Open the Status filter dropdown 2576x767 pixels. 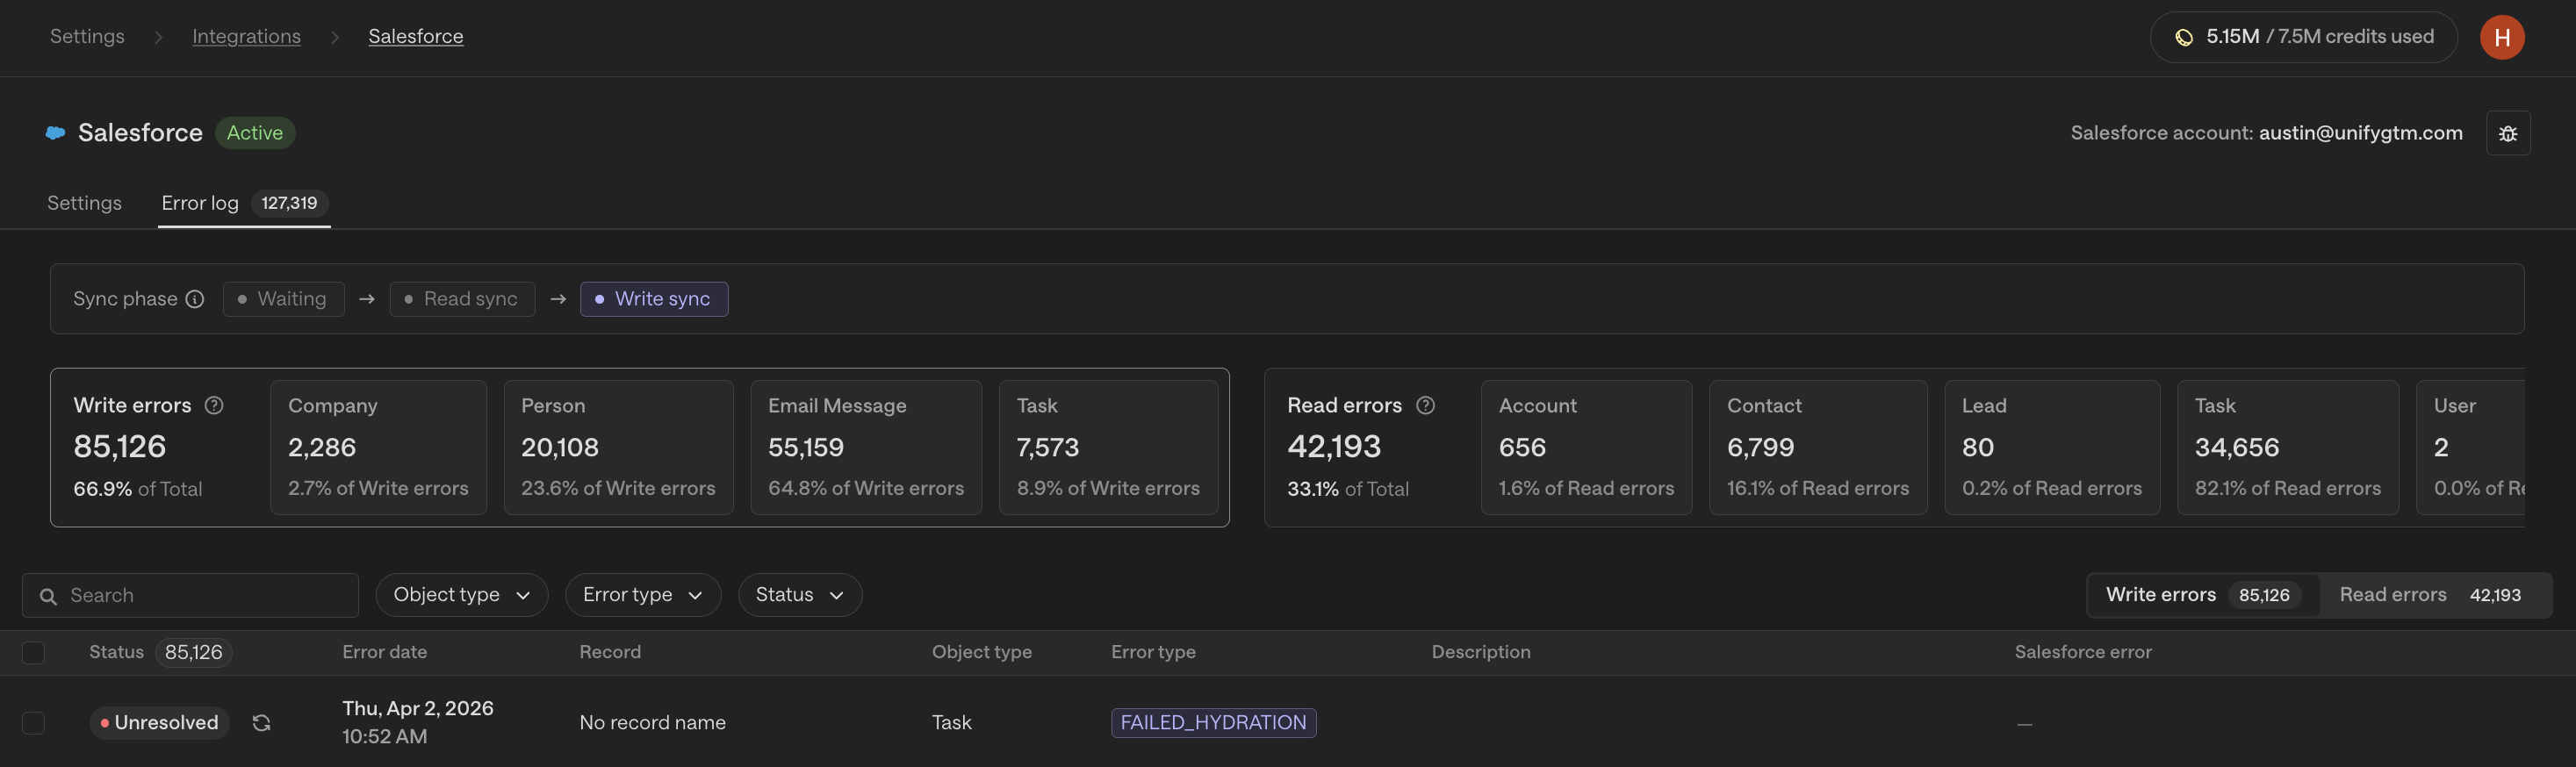(x=800, y=595)
